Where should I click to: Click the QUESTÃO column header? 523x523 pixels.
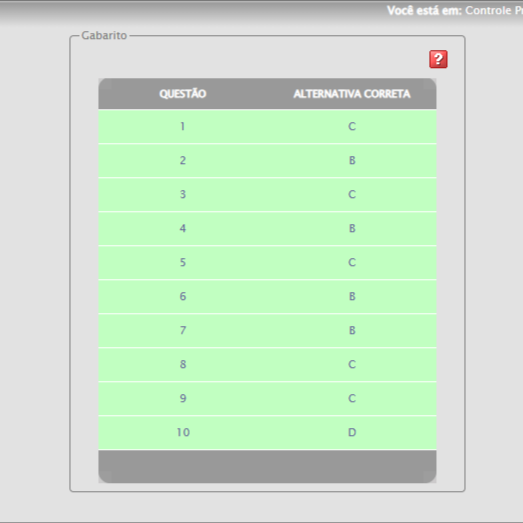click(x=182, y=94)
